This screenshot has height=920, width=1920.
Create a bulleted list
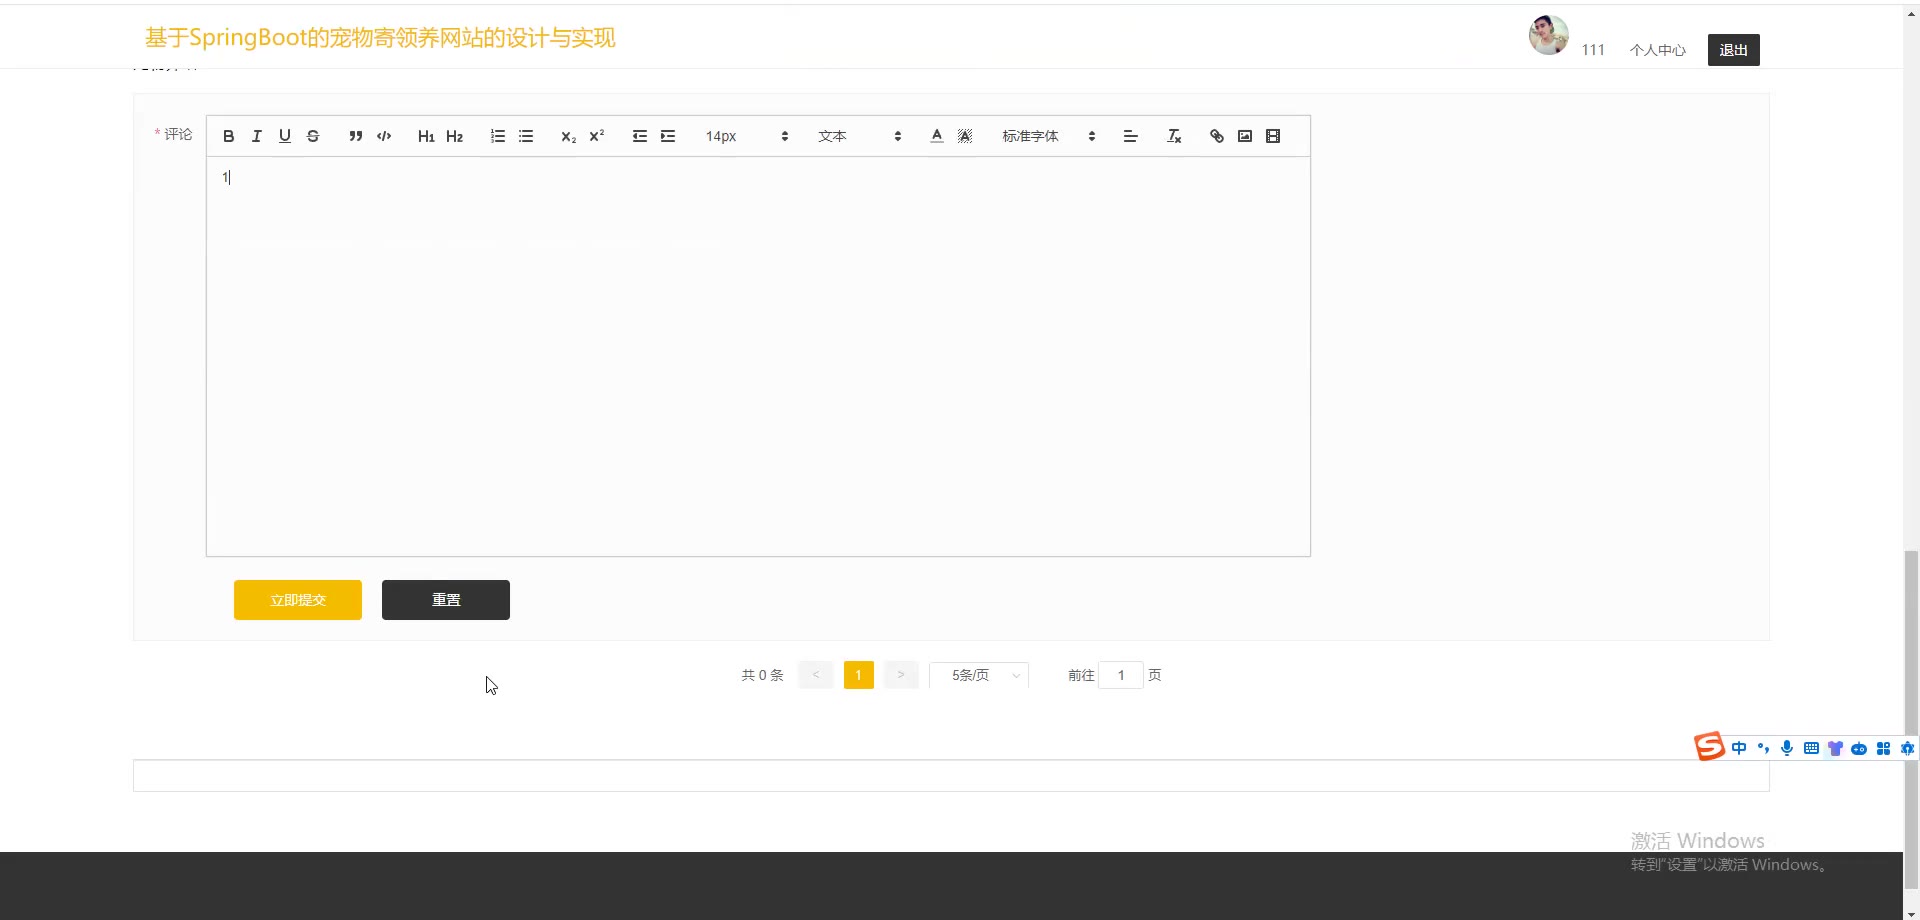(x=526, y=136)
